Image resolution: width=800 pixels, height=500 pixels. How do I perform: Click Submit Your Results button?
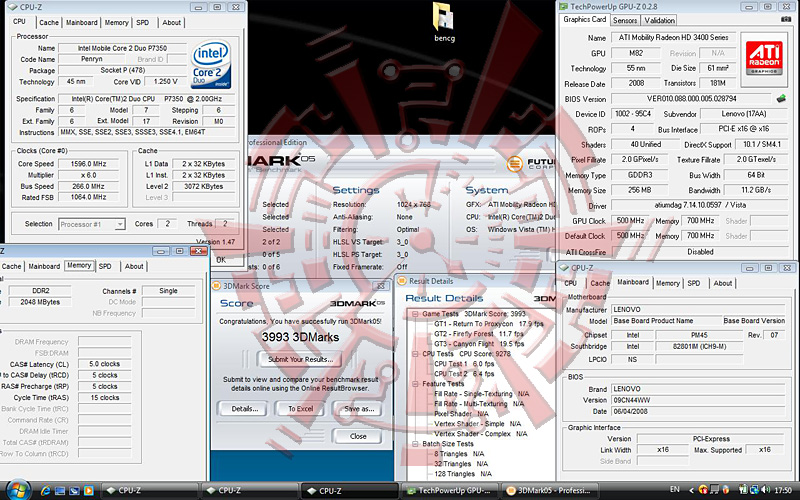tap(301, 359)
